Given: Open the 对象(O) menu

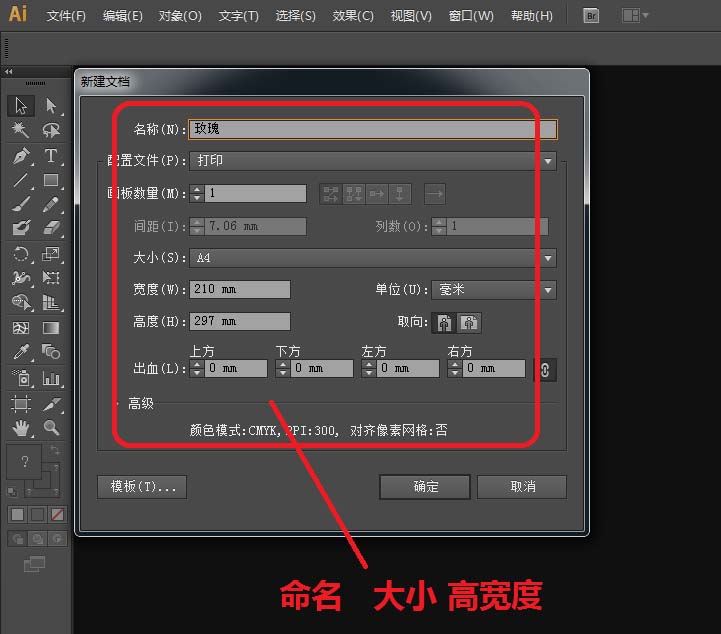Looking at the screenshot, I should coord(180,16).
